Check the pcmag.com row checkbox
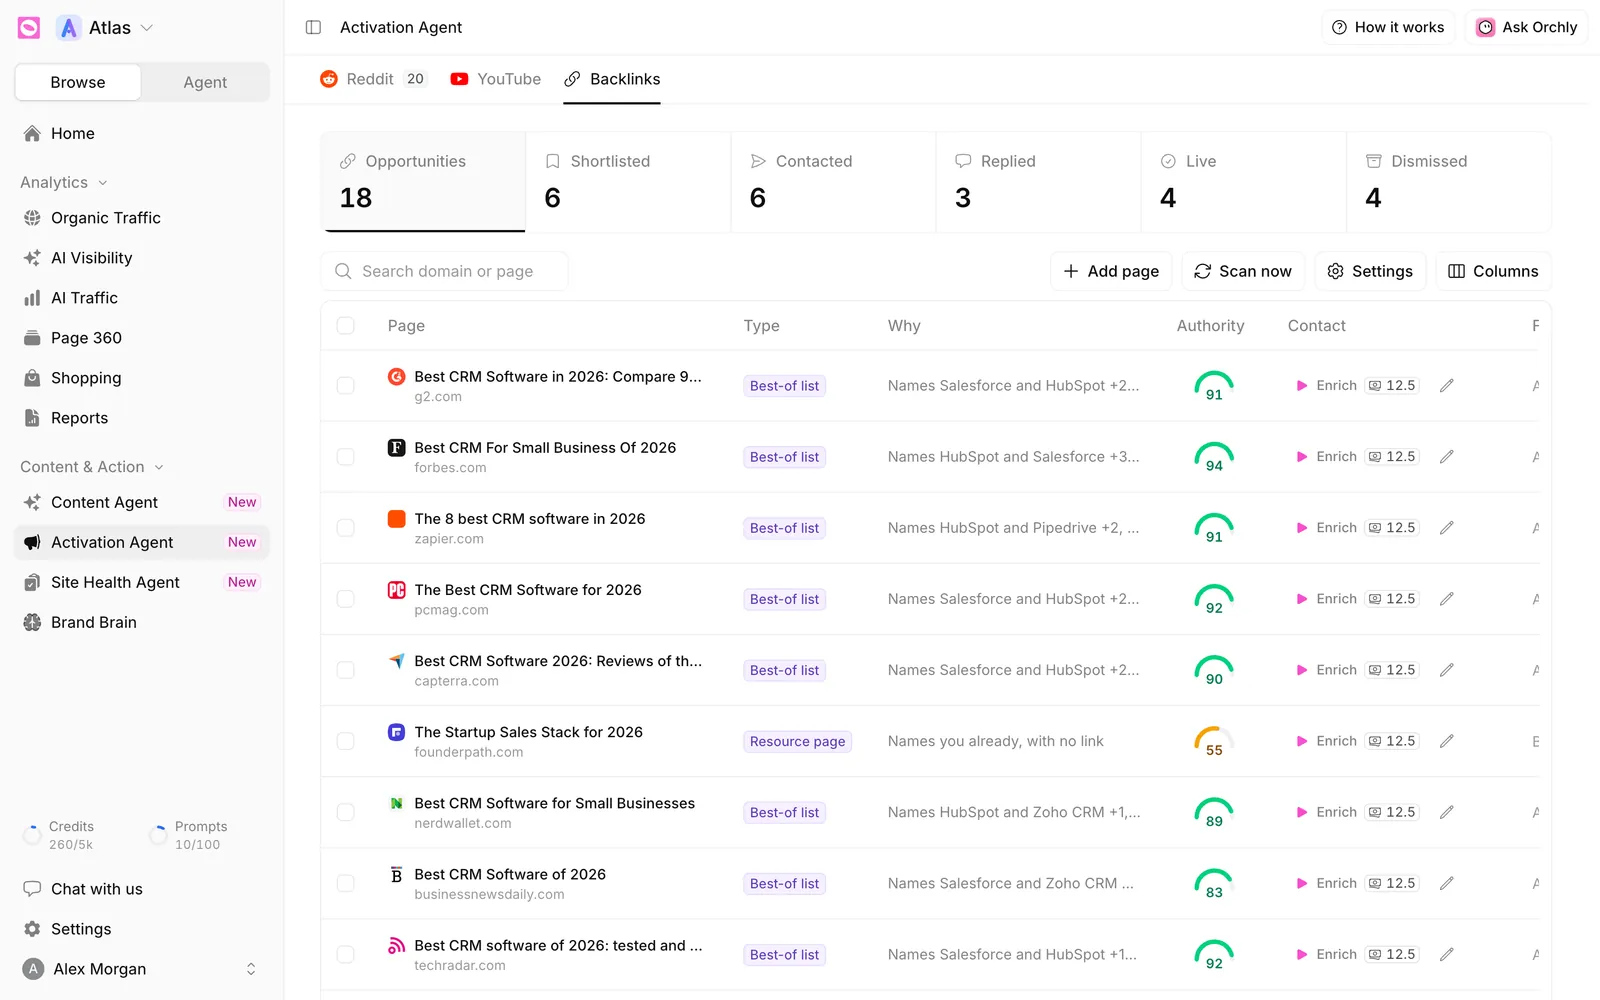 click(x=346, y=598)
